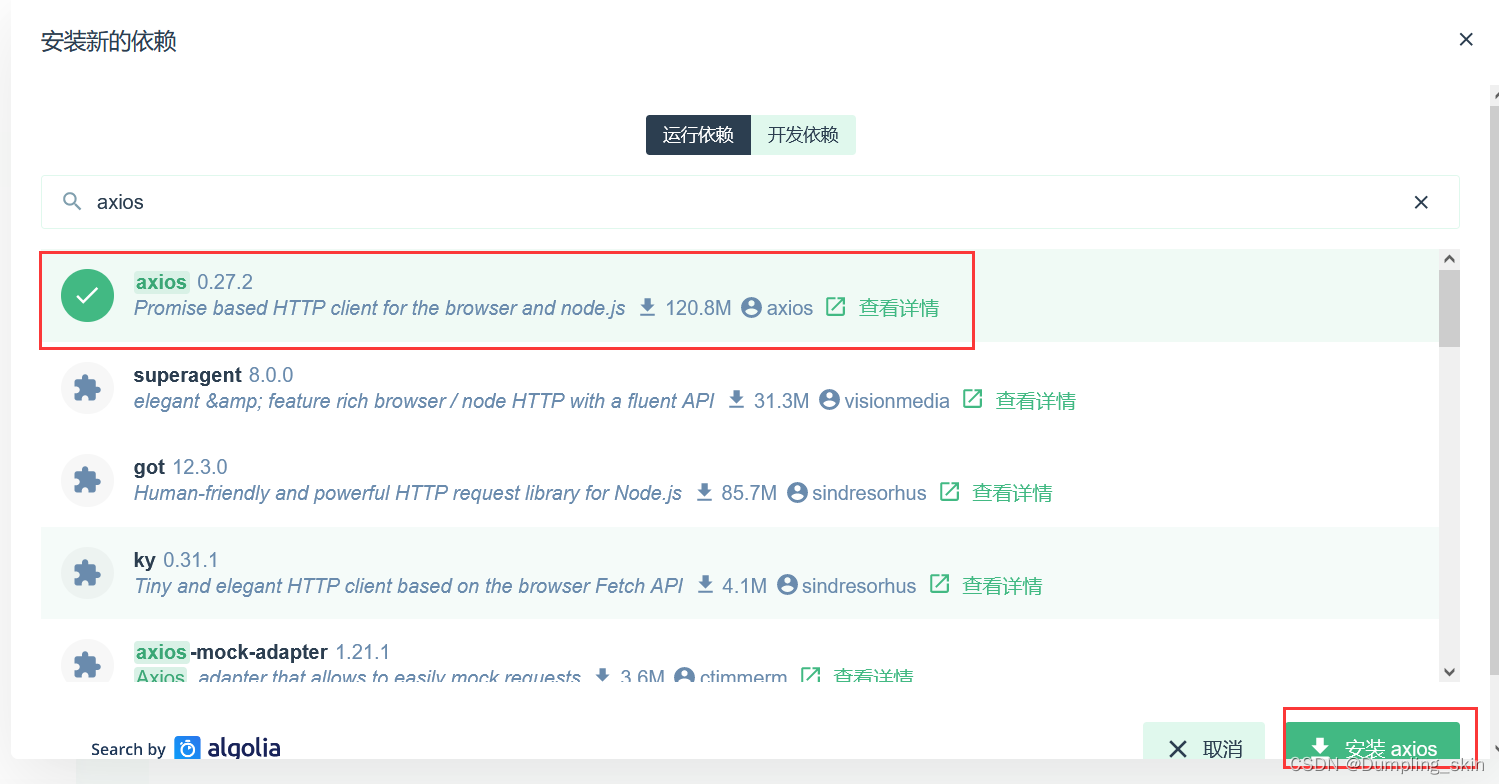Click description 'Promise based HTTP client'
Screen dimensions: 1499x784
coord(379,308)
